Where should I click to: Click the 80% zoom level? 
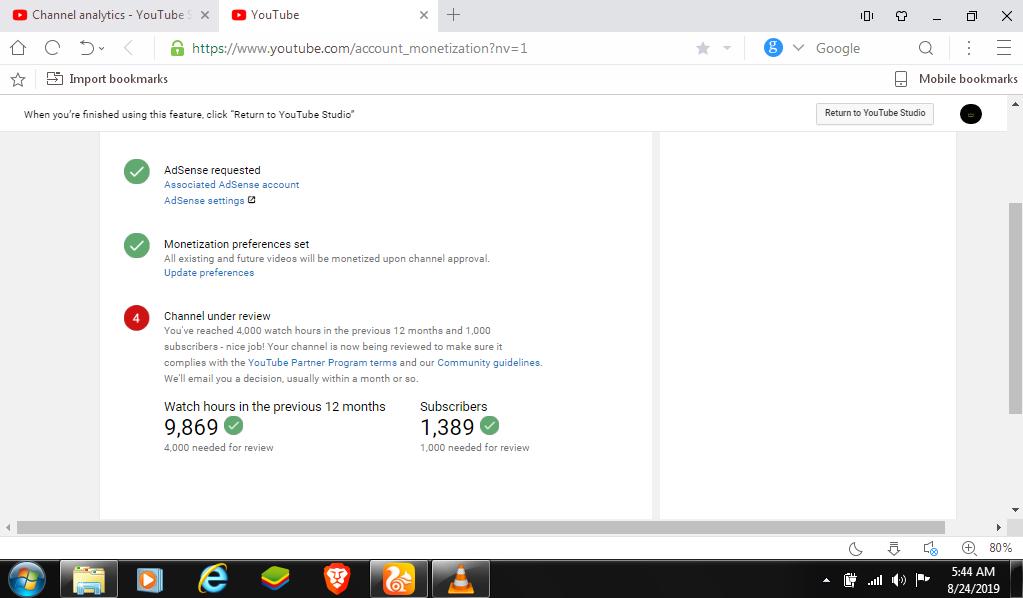tap(1000, 548)
